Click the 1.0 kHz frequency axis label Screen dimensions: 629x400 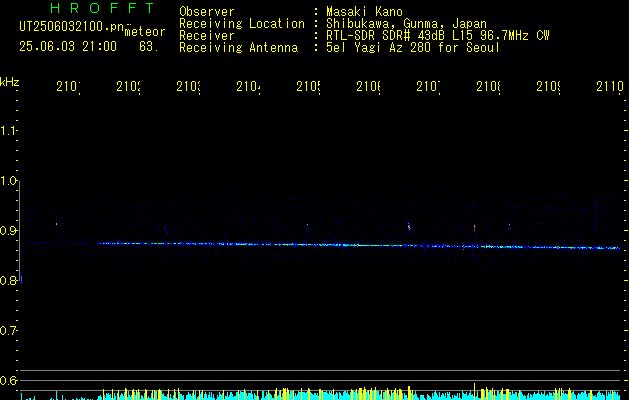[8, 181]
